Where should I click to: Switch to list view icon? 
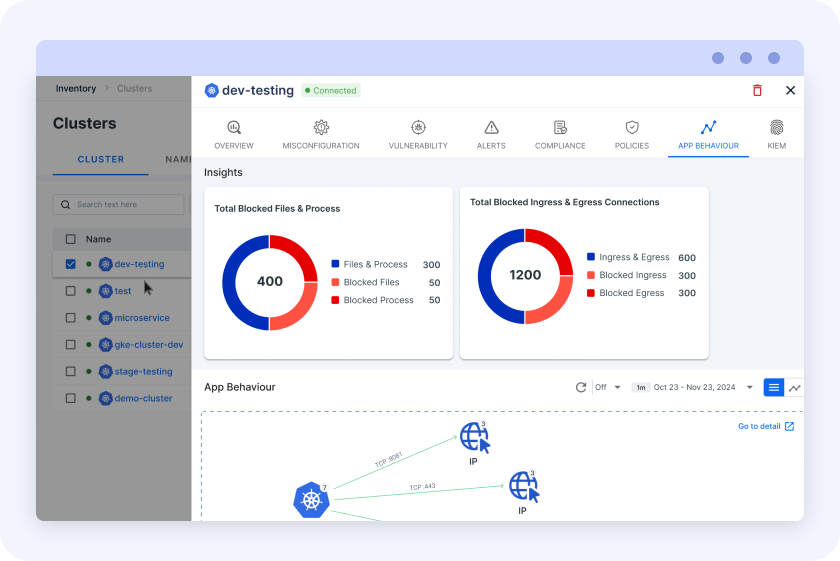point(774,387)
